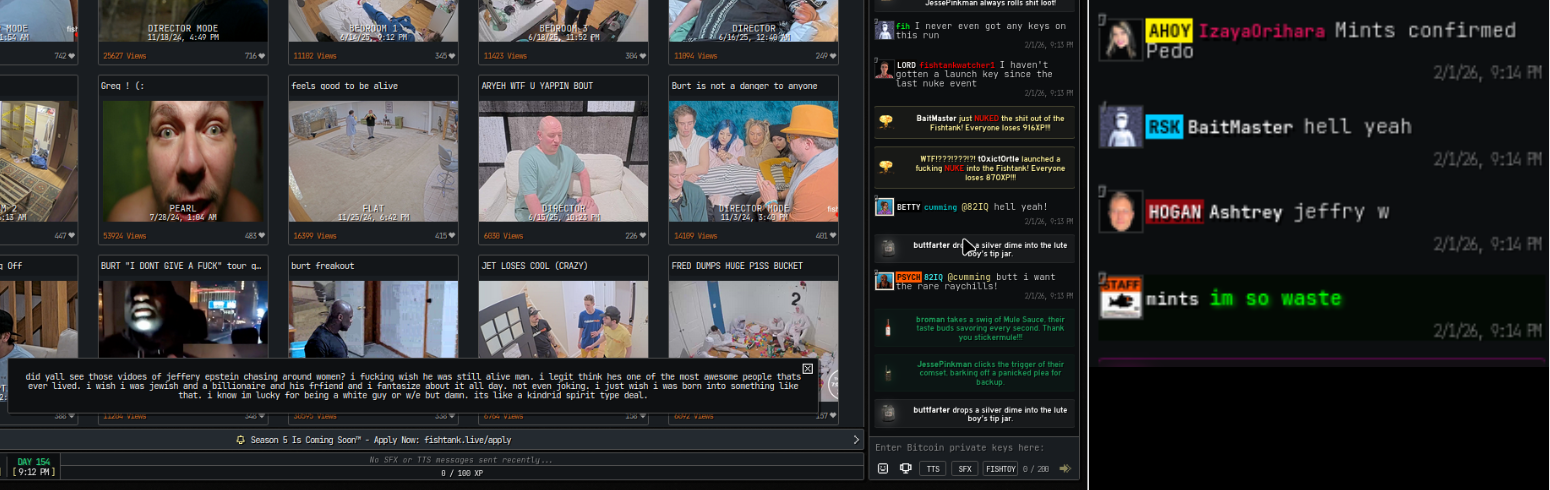This screenshot has height=490, width=1550.
Task: Click the @cumming mention in chat
Action: tap(970, 276)
